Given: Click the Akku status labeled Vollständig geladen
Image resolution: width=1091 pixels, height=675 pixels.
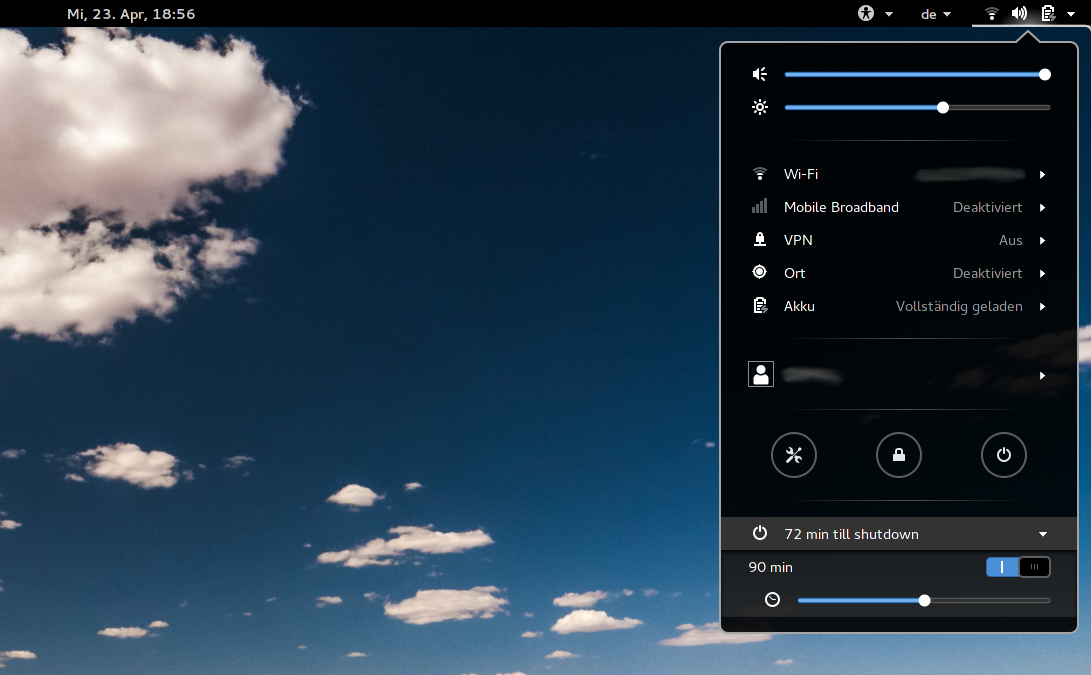Looking at the screenshot, I should pos(958,305).
